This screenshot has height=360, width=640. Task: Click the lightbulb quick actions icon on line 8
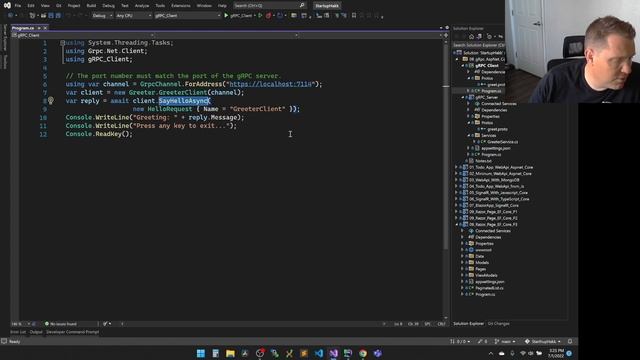pos(51,100)
